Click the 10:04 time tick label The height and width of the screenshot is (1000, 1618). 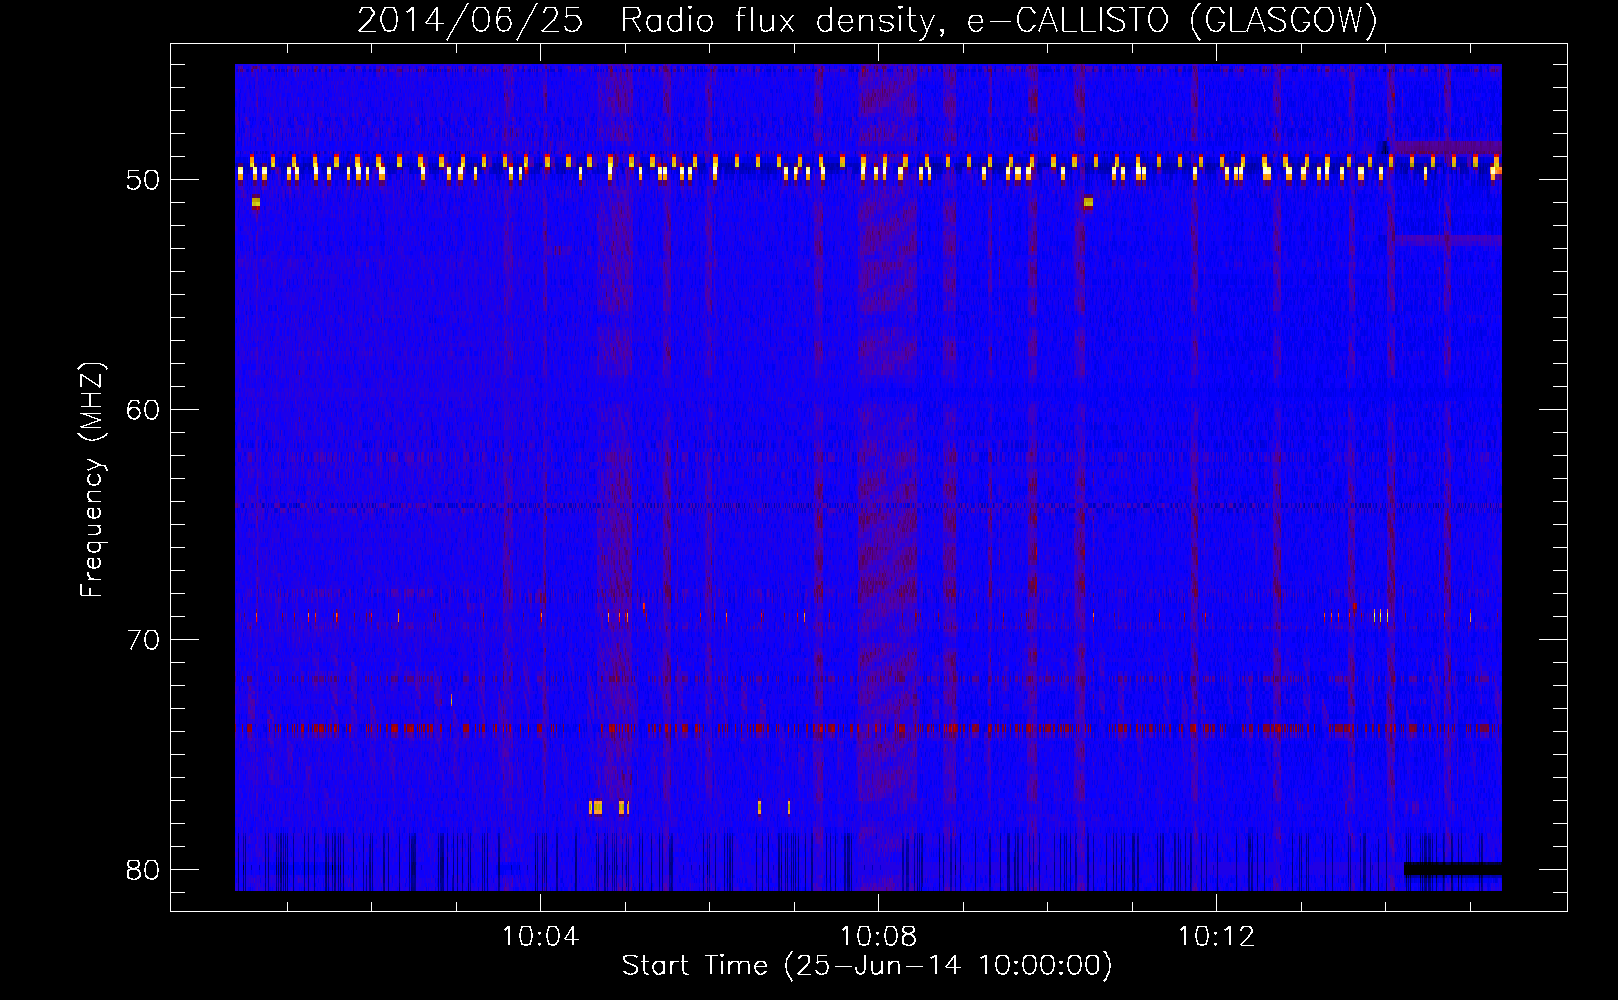[x=540, y=937]
